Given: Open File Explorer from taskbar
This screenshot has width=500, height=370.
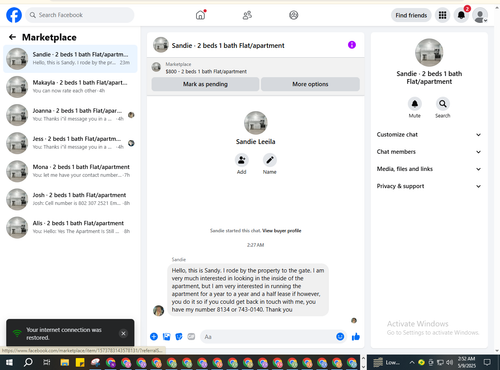Looking at the screenshot, I should coord(65,362).
